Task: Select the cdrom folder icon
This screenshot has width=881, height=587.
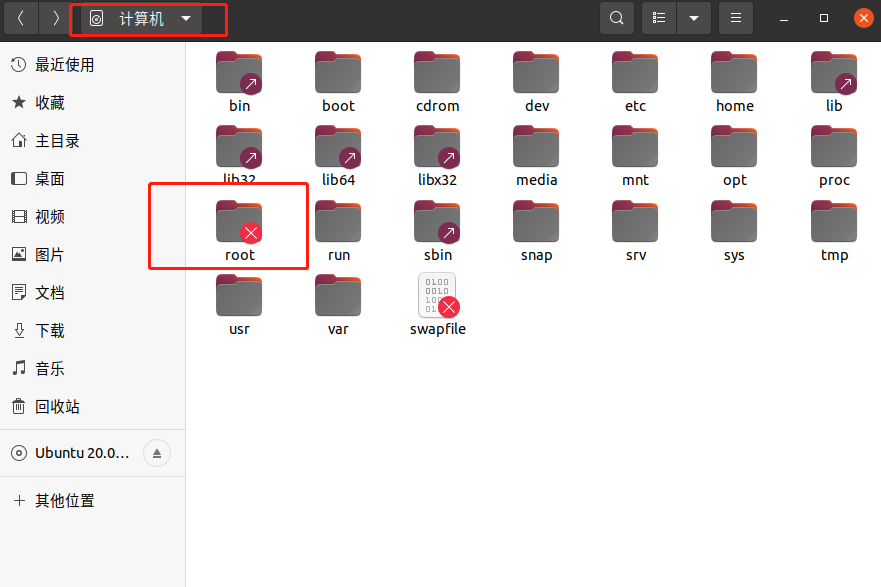Action: 437,72
